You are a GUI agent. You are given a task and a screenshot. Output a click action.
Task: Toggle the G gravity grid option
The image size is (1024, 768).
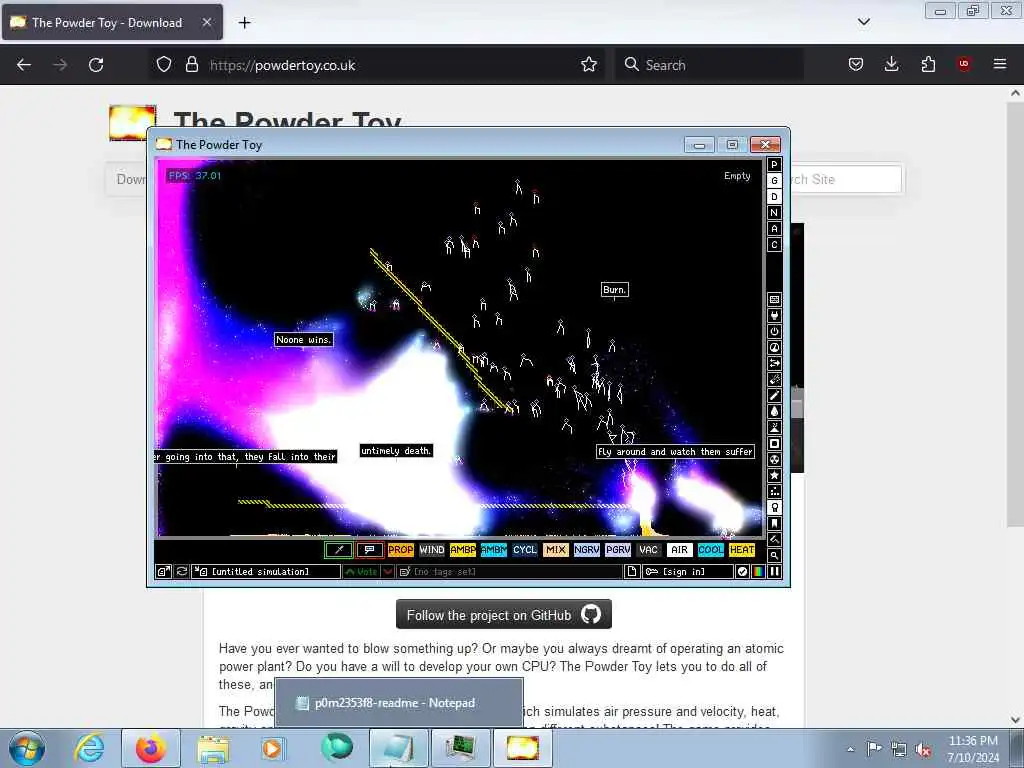point(774,181)
